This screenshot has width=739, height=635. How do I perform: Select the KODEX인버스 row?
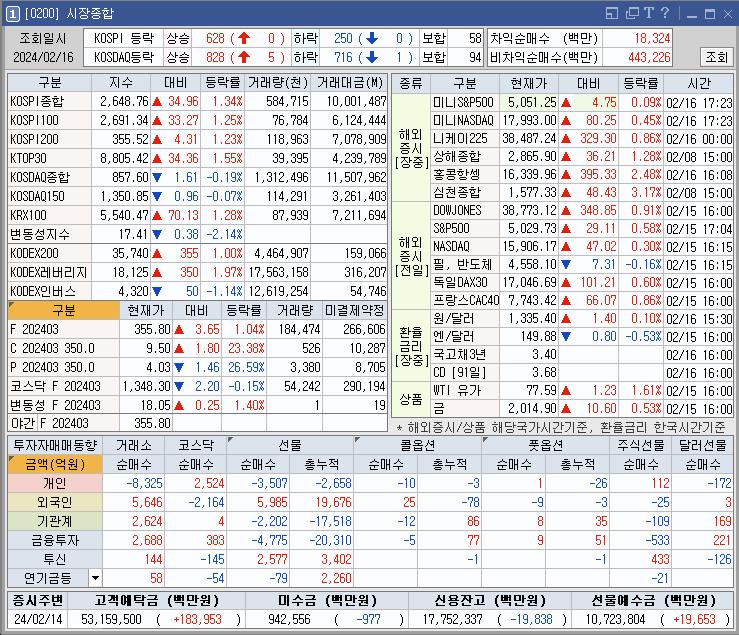click(x=197, y=291)
